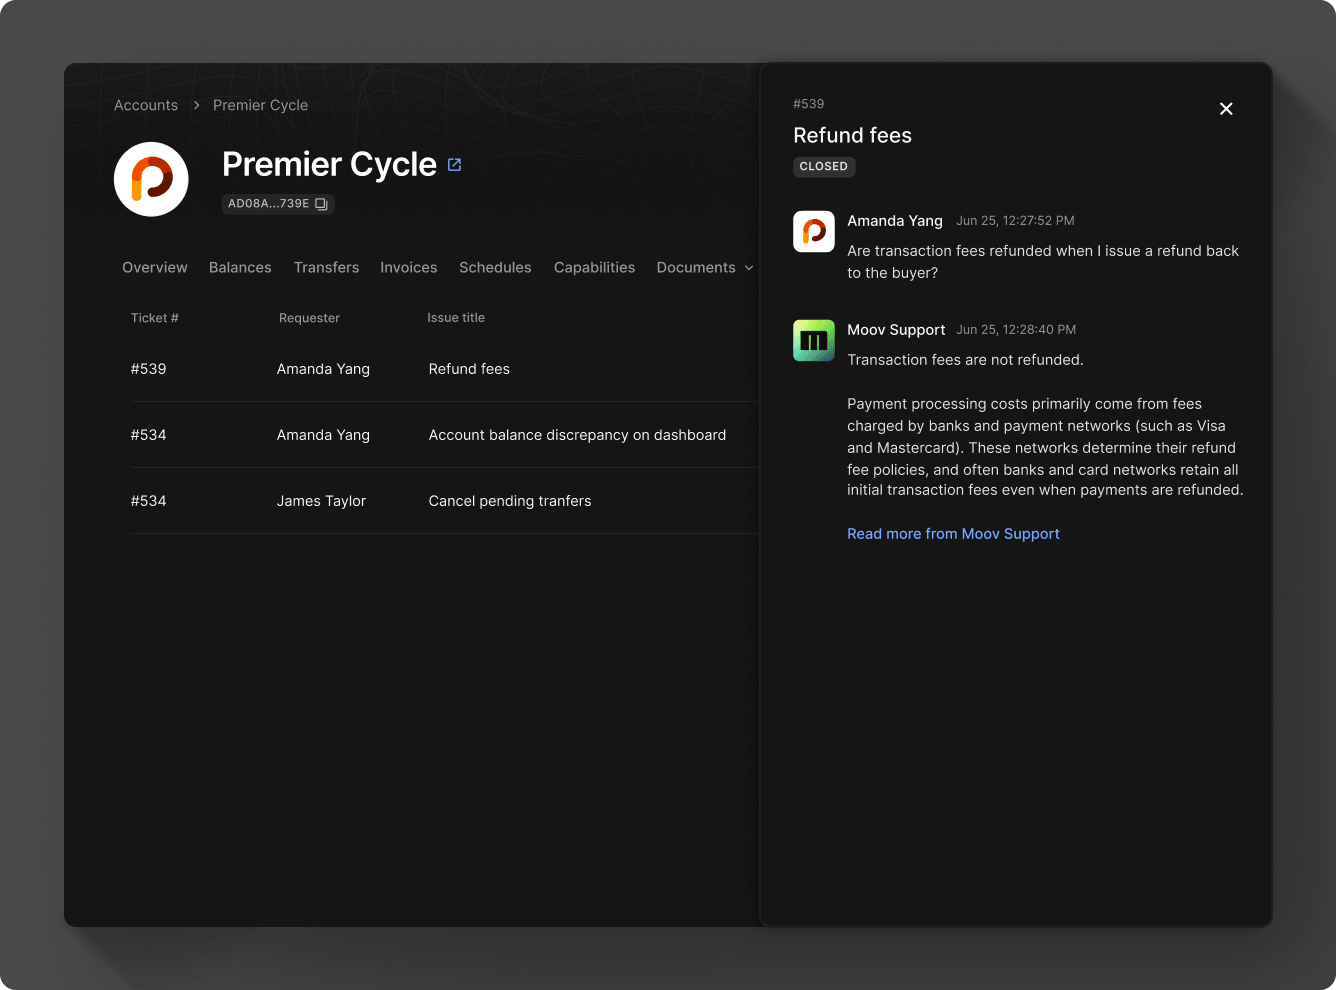Click the Ticket # column header
The image size is (1336, 990).
click(x=154, y=318)
